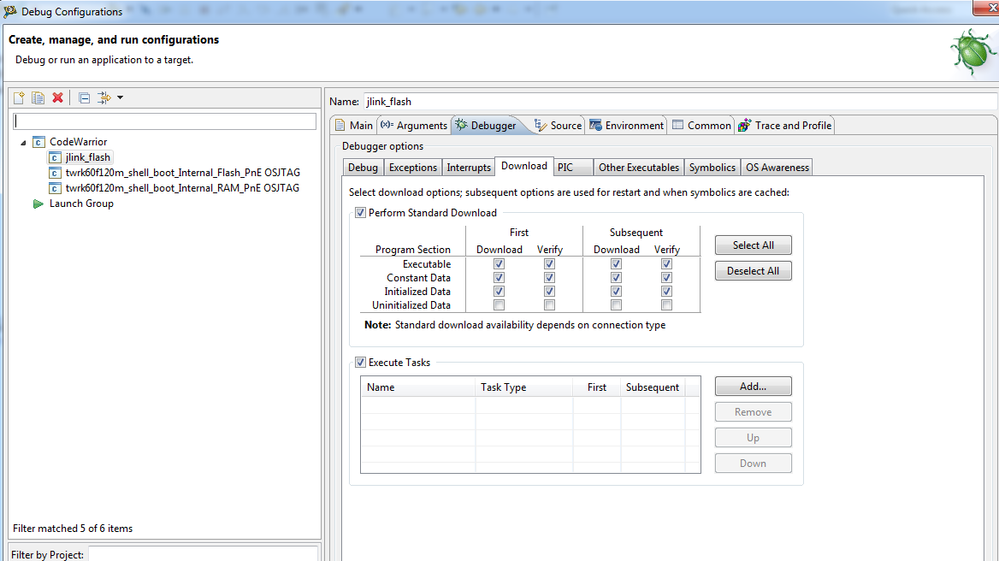Screen dimensions: 999x561
Task: Click the Duplicate configuration icon
Action: point(38,97)
